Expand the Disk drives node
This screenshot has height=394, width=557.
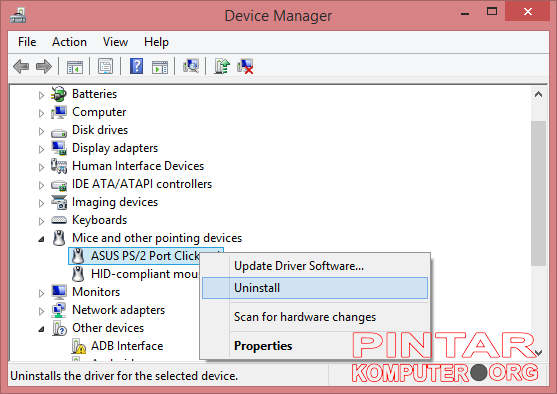click(41, 131)
